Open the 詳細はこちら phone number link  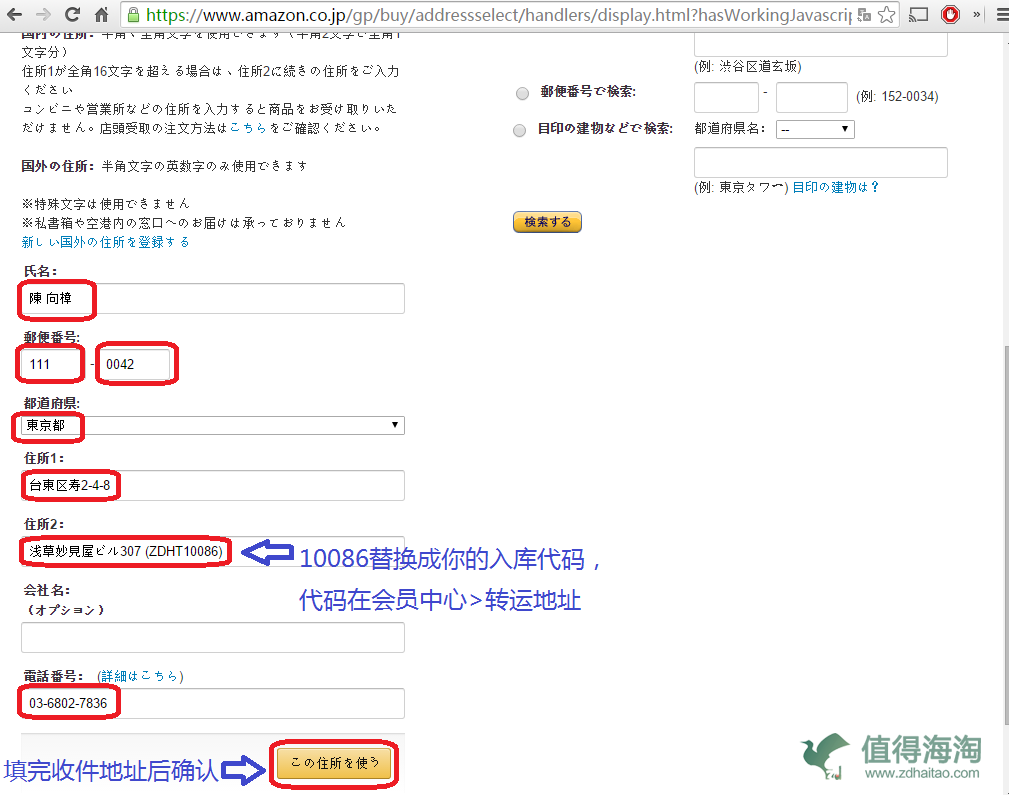(139, 676)
